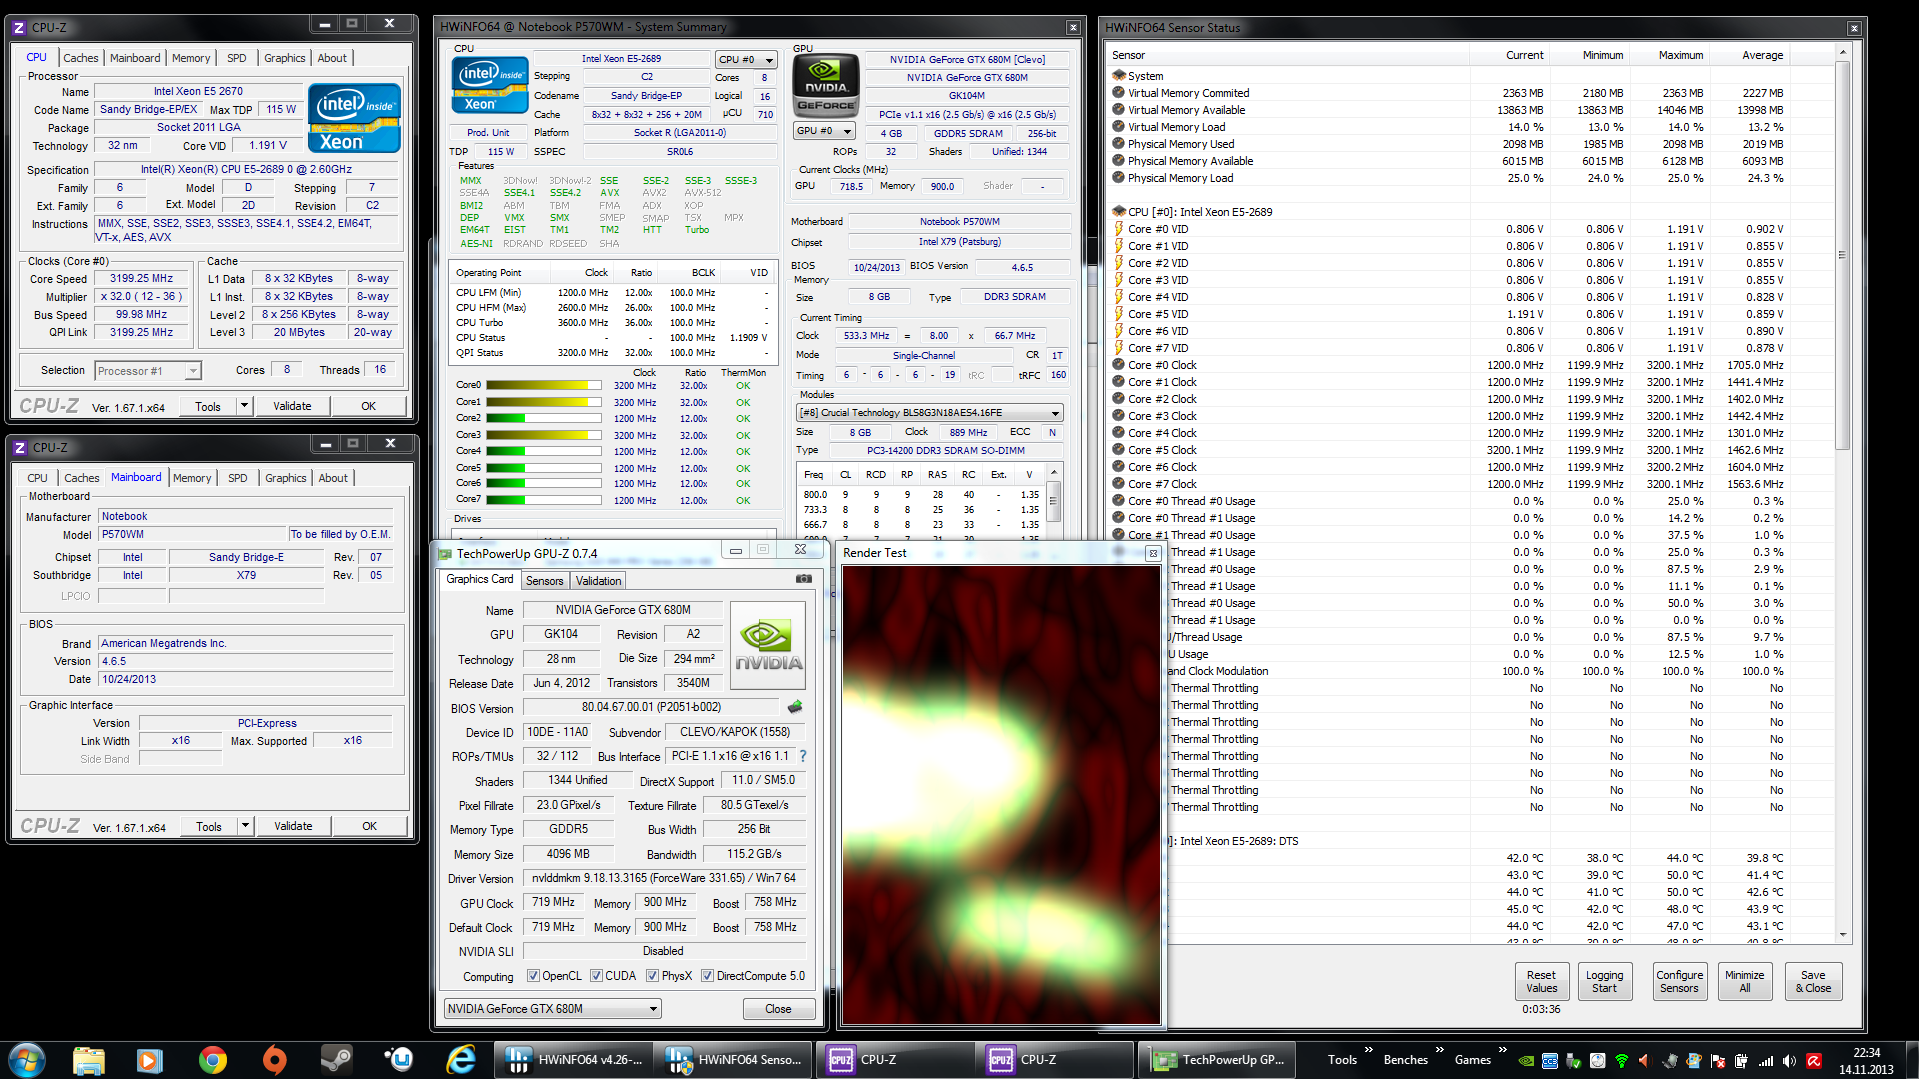Switch to TechPowerUp GPU-Z taskbar item
This screenshot has width=1919, height=1079.
point(1216,1060)
